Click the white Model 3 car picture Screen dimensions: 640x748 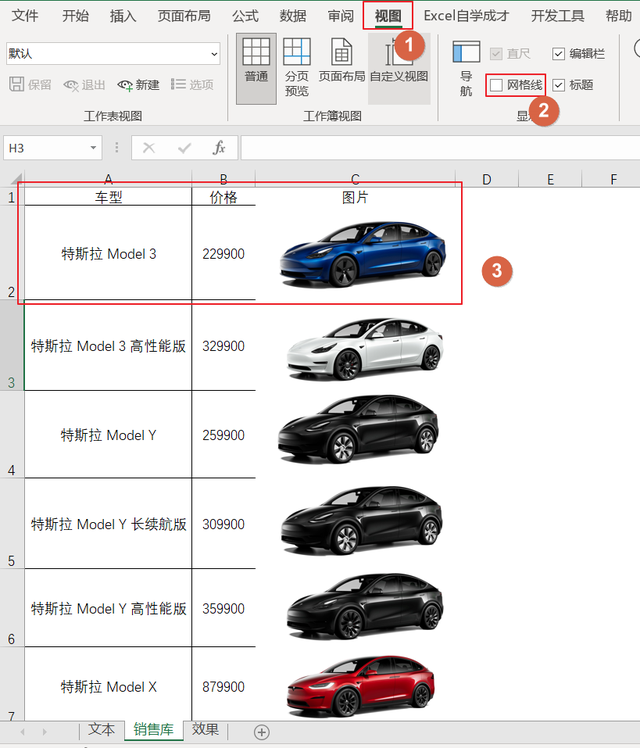tap(365, 348)
